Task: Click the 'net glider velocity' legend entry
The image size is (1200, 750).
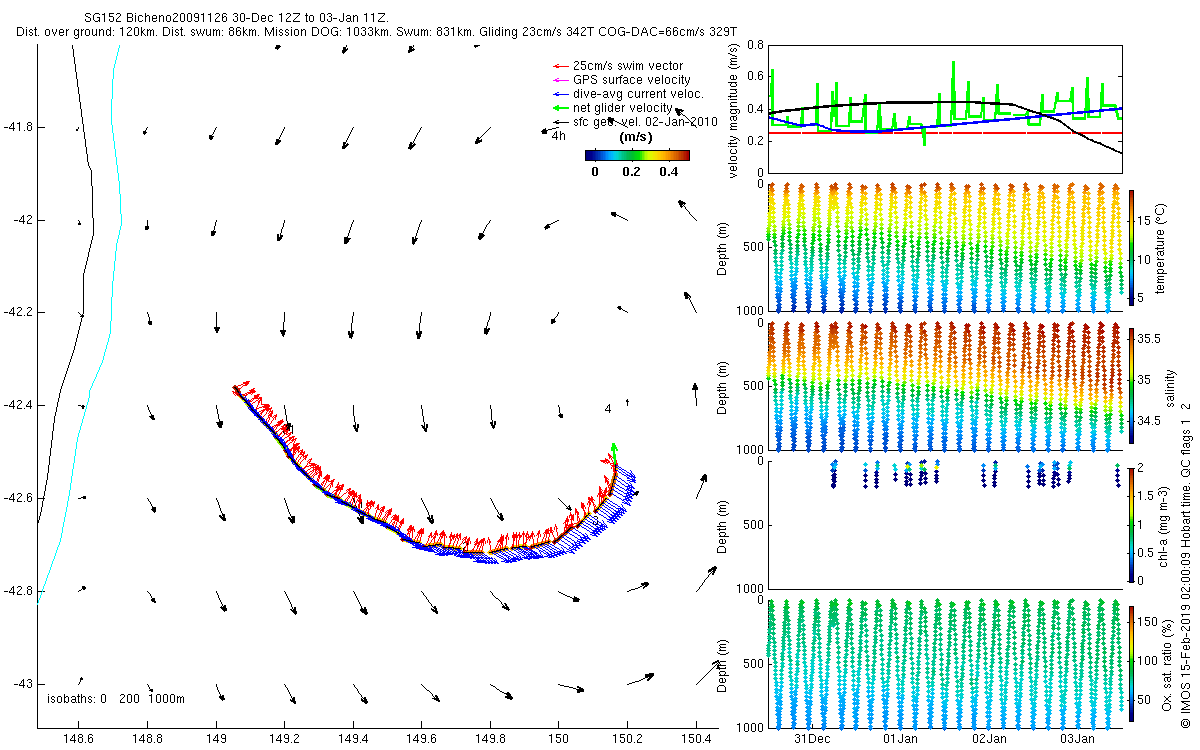Action: [613, 108]
